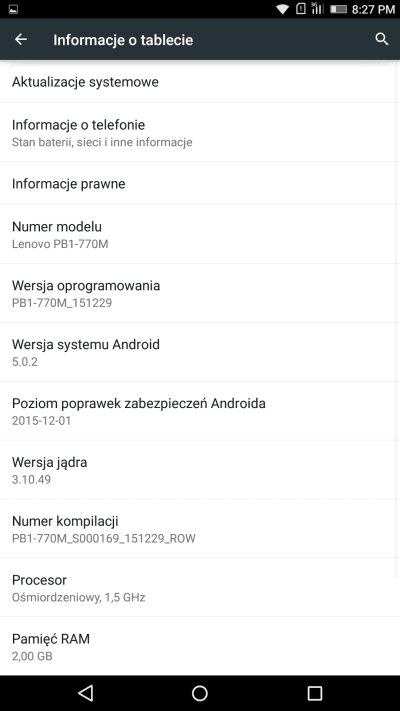Open Informacje o telefonie entry
This screenshot has width=400, height=711.
point(200,132)
